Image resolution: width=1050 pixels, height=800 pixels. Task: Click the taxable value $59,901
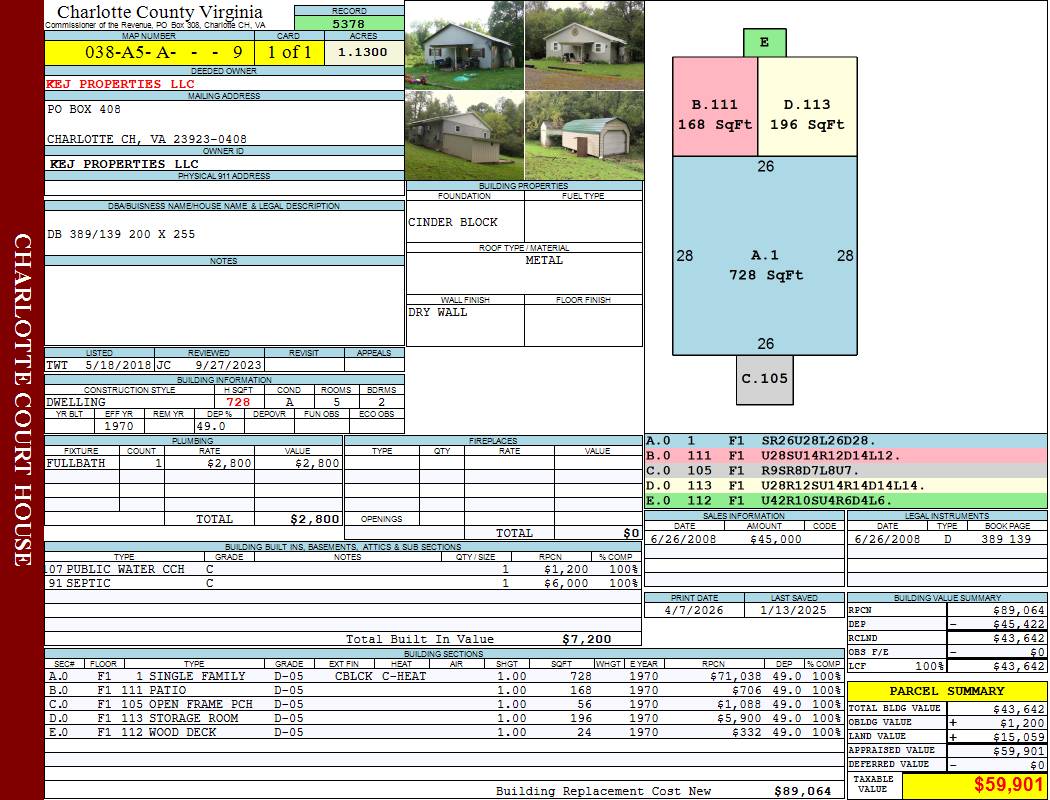(x=974, y=784)
